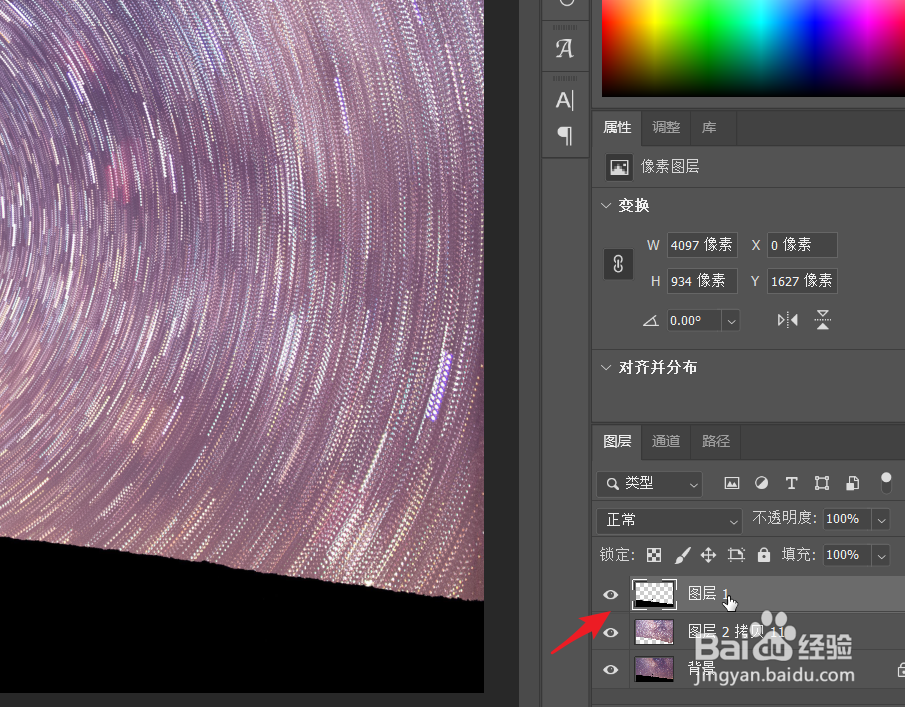Viewport: 905px width, 707px height.
Task: Filter layers by pixel layers
Action: tap(731, 483)
